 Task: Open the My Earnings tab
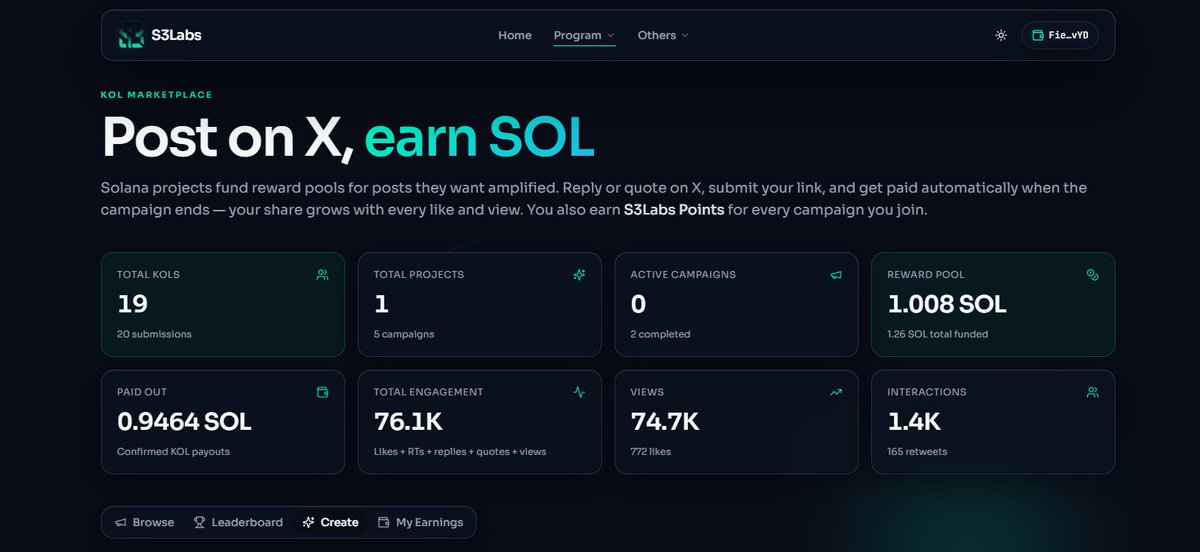point(421,522)
